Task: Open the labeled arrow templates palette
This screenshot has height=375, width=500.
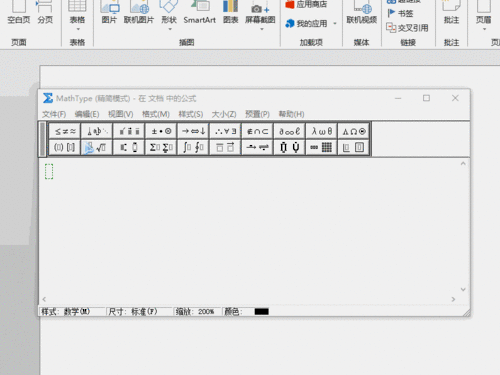Action: (258, 147)
